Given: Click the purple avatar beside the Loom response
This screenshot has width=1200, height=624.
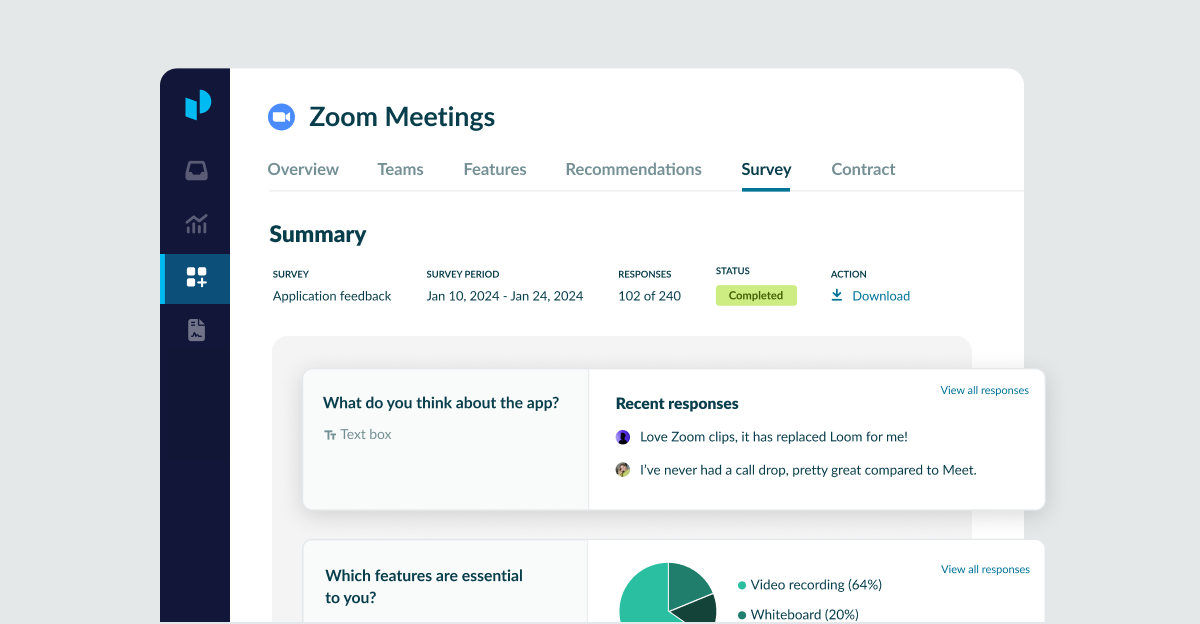Looking at the screenshot, I should (623, 437).
